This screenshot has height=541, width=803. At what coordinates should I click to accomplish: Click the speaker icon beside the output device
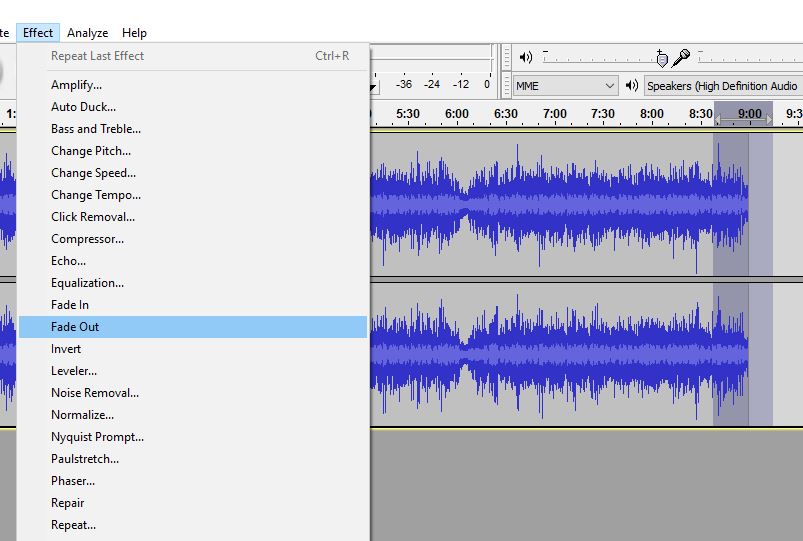[632, 86]
